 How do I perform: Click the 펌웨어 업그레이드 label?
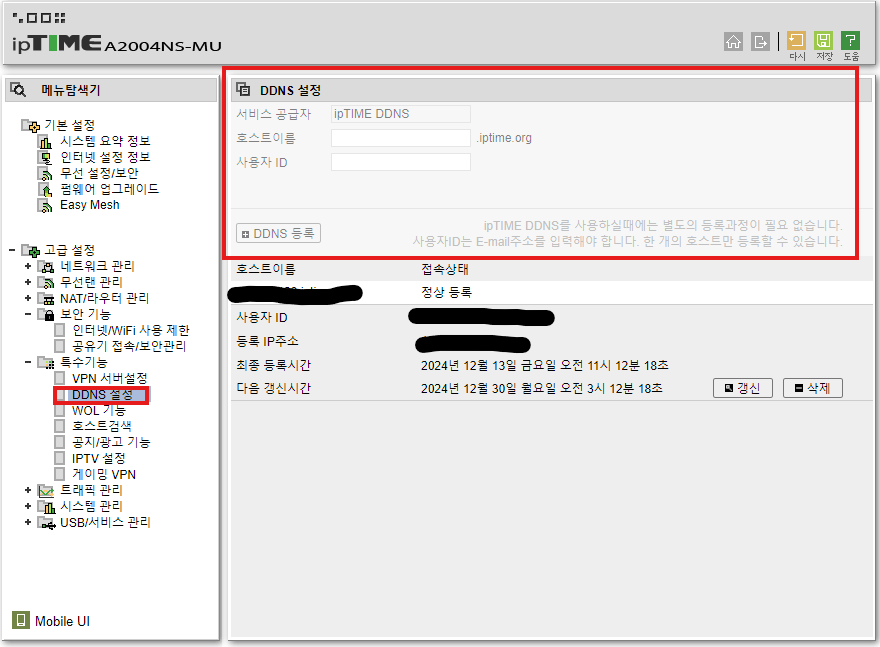(109, 190)
